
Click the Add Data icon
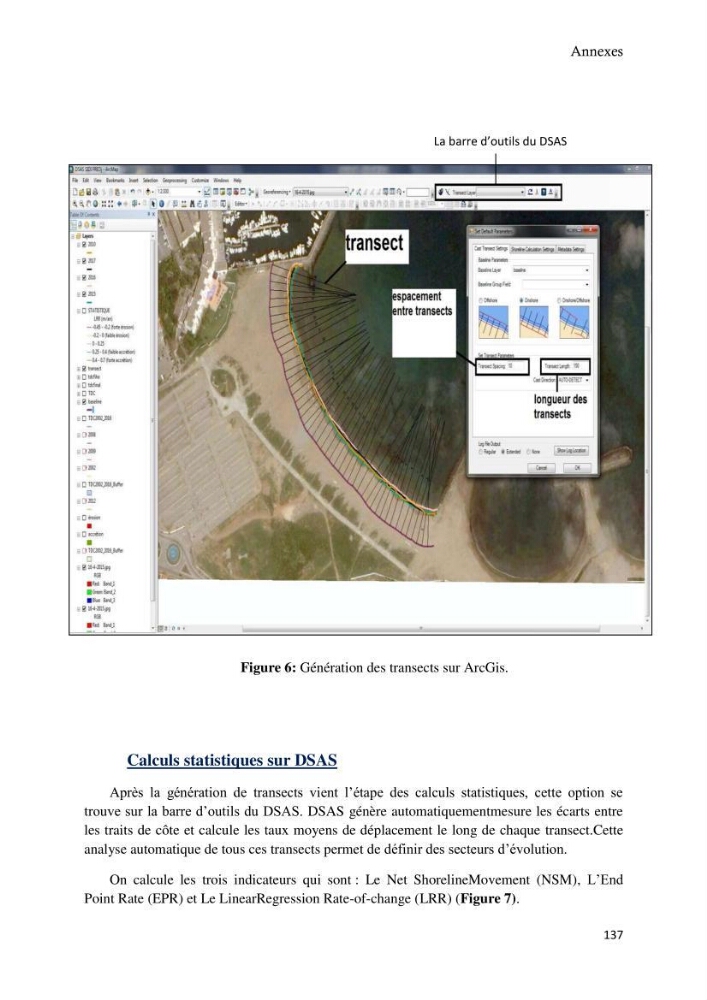(149, 191)
